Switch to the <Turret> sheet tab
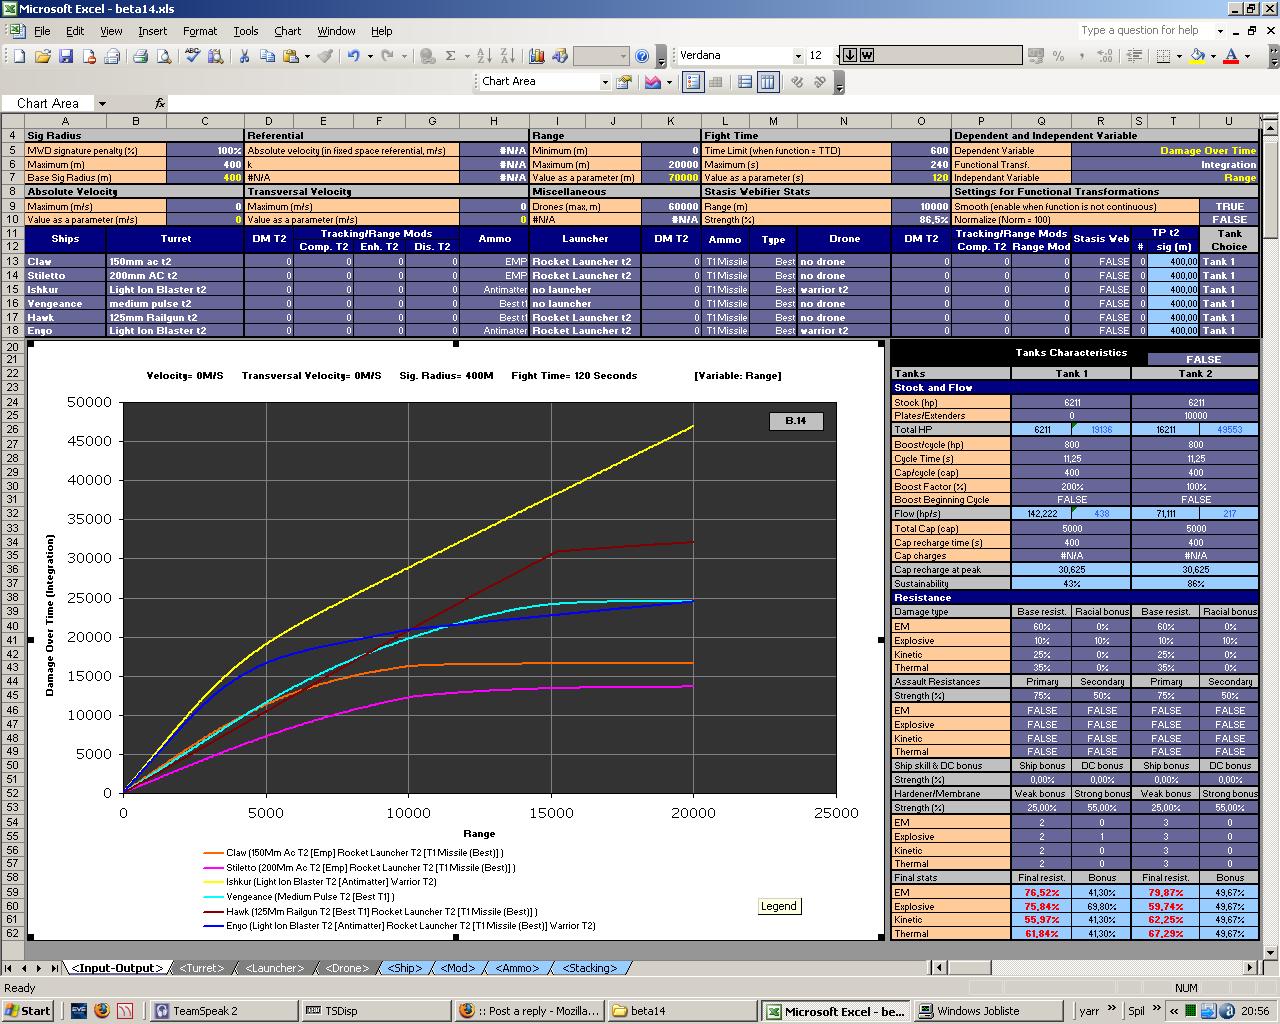 (x=202, y=967)
